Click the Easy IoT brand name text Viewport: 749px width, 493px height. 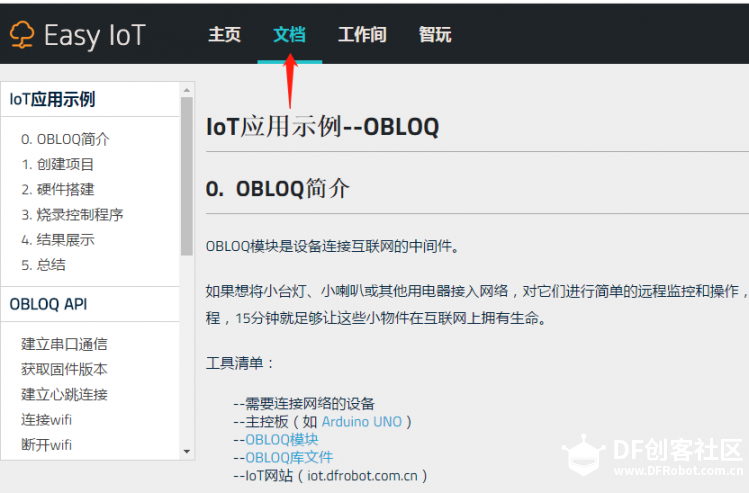(95, 36)
